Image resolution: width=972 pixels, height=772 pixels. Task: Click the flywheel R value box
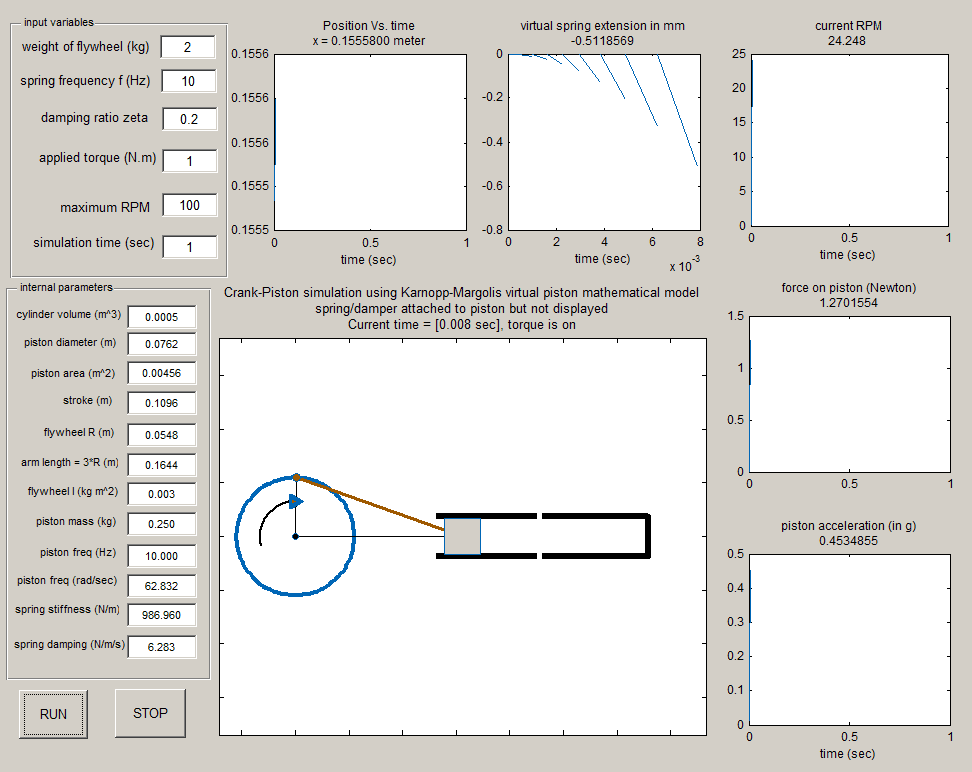[161, 435]
